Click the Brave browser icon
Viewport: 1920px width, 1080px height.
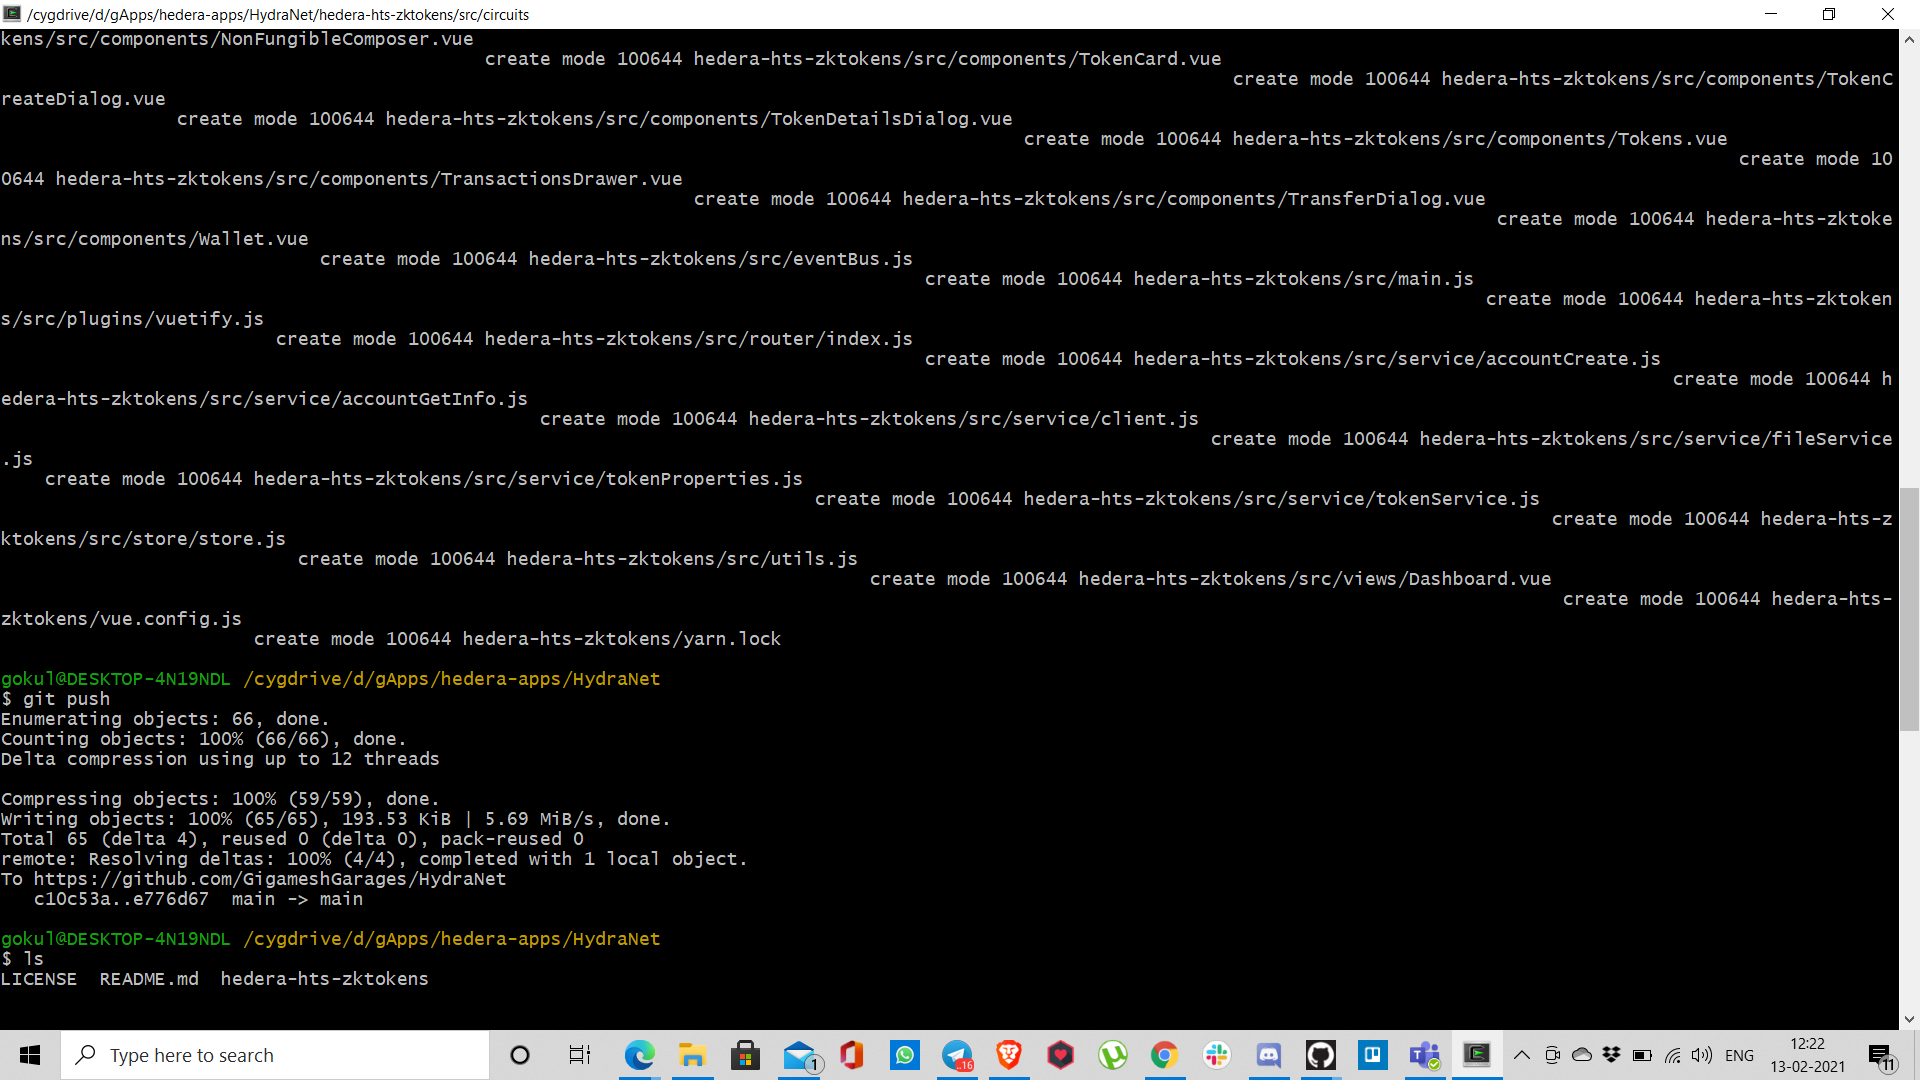1008,1055
